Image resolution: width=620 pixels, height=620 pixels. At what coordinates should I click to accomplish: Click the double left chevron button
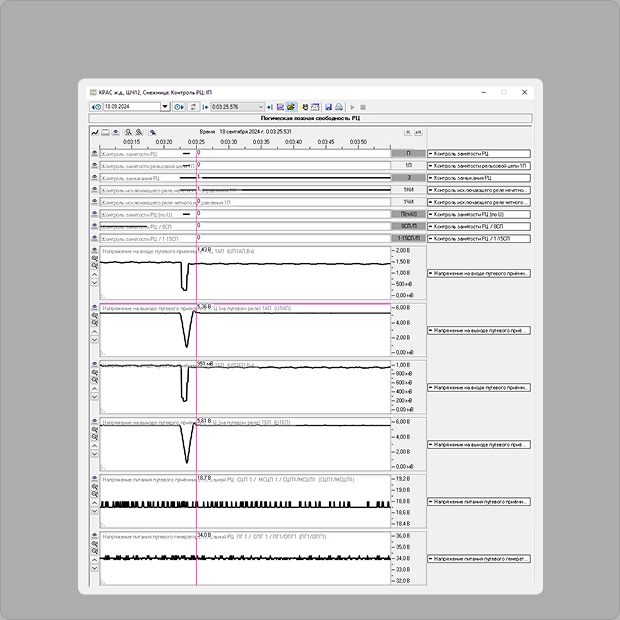408,132
